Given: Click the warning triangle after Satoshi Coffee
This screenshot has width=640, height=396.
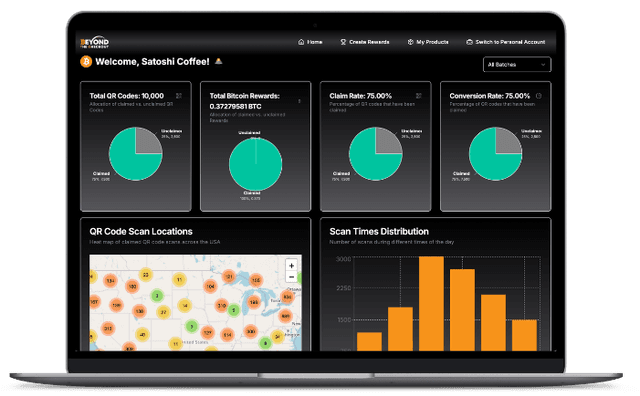Looking at the screenshot, I should (219, 61).
